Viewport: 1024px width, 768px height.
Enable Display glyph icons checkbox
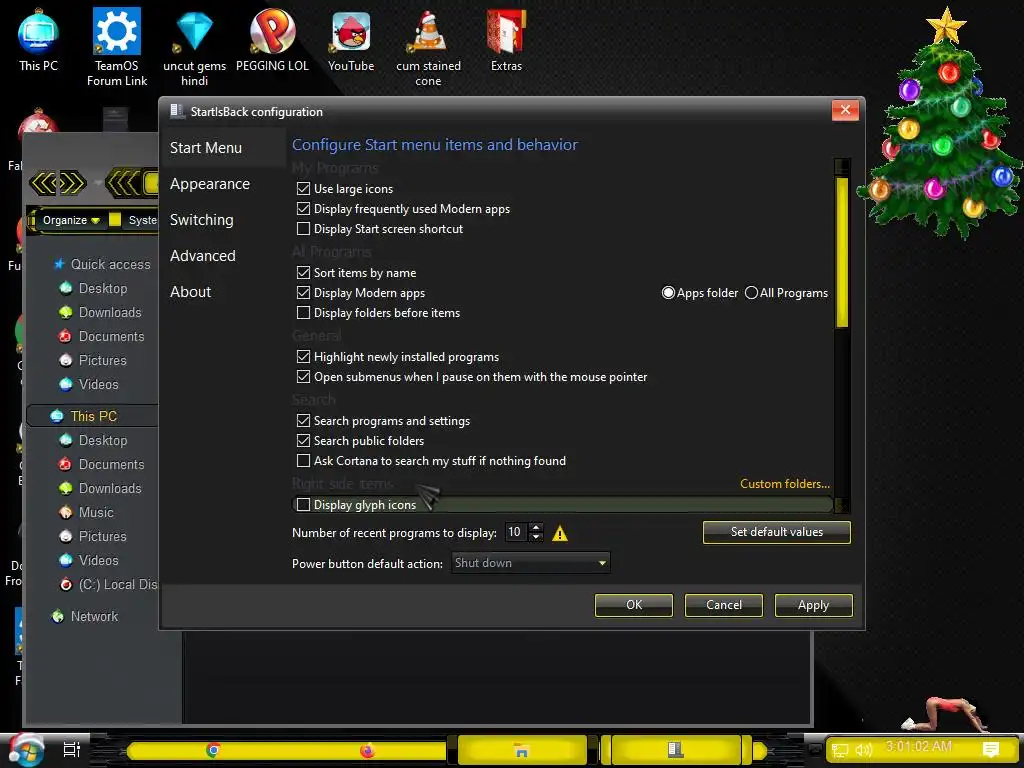(x=303, y=505)
